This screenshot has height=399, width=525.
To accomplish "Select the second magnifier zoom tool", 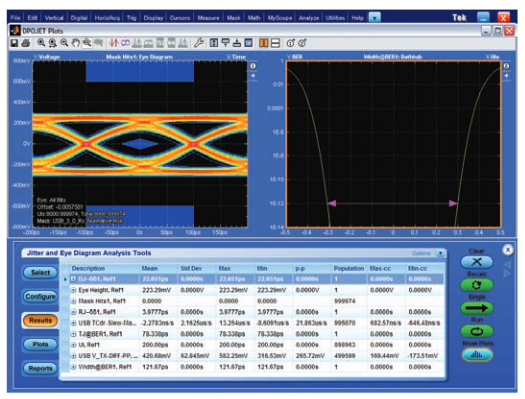I will coord(53,43).
